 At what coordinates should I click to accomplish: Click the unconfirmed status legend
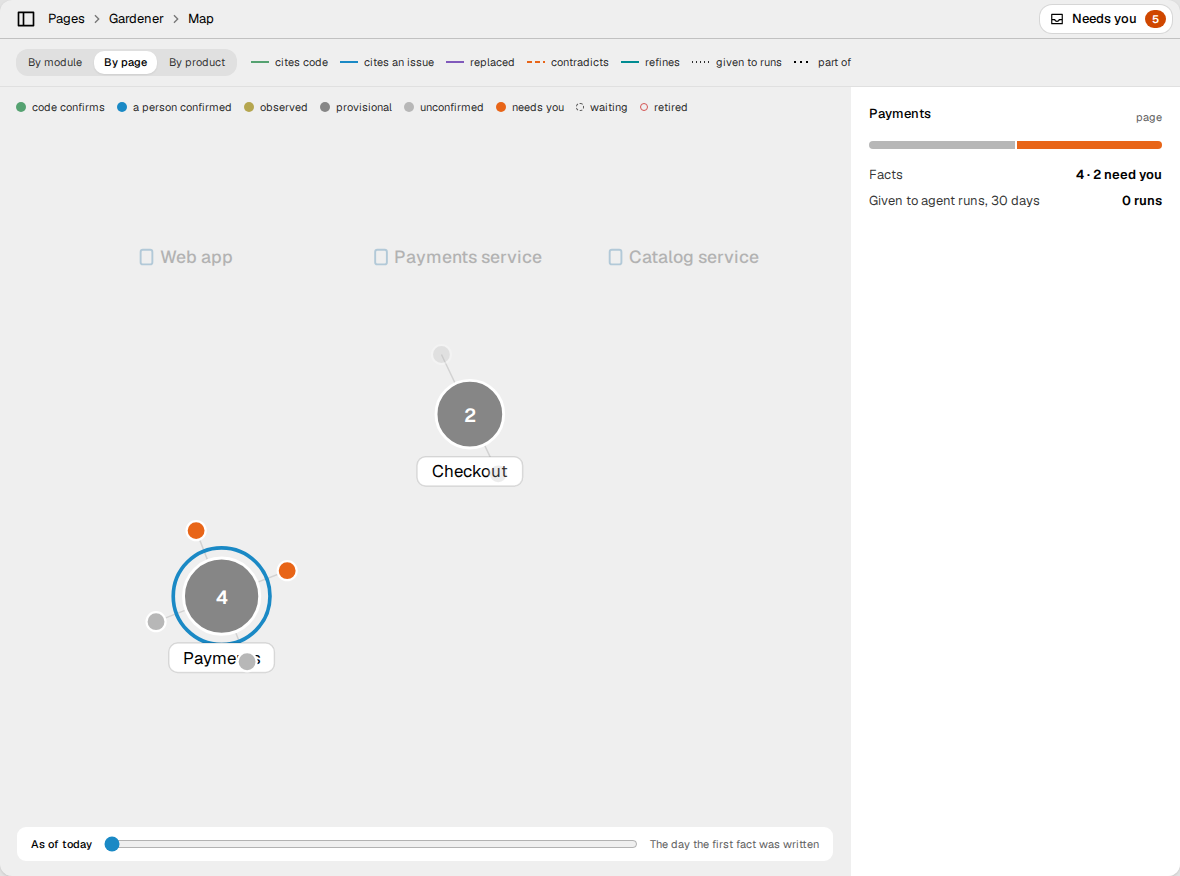pos(443,108)
